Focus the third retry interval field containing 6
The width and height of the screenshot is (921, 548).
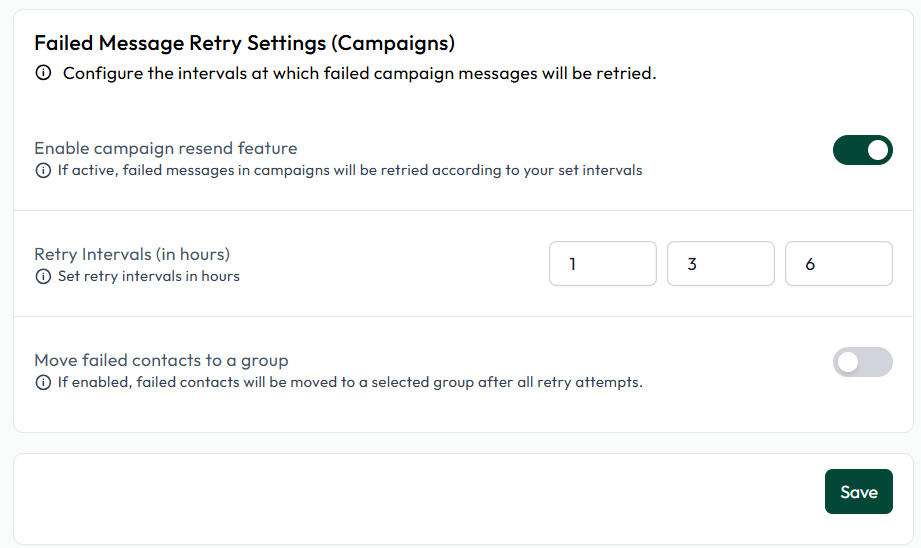839,264
